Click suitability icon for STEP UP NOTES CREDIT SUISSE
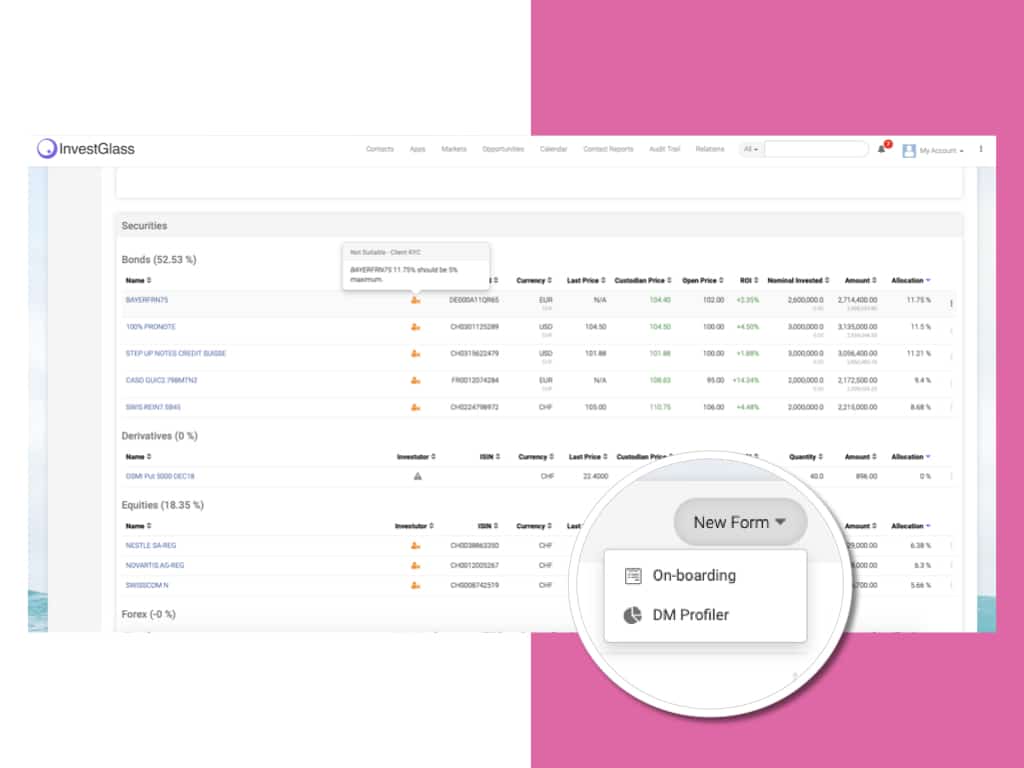Screen dimensions: 1024x768 (x=415, y=354)
